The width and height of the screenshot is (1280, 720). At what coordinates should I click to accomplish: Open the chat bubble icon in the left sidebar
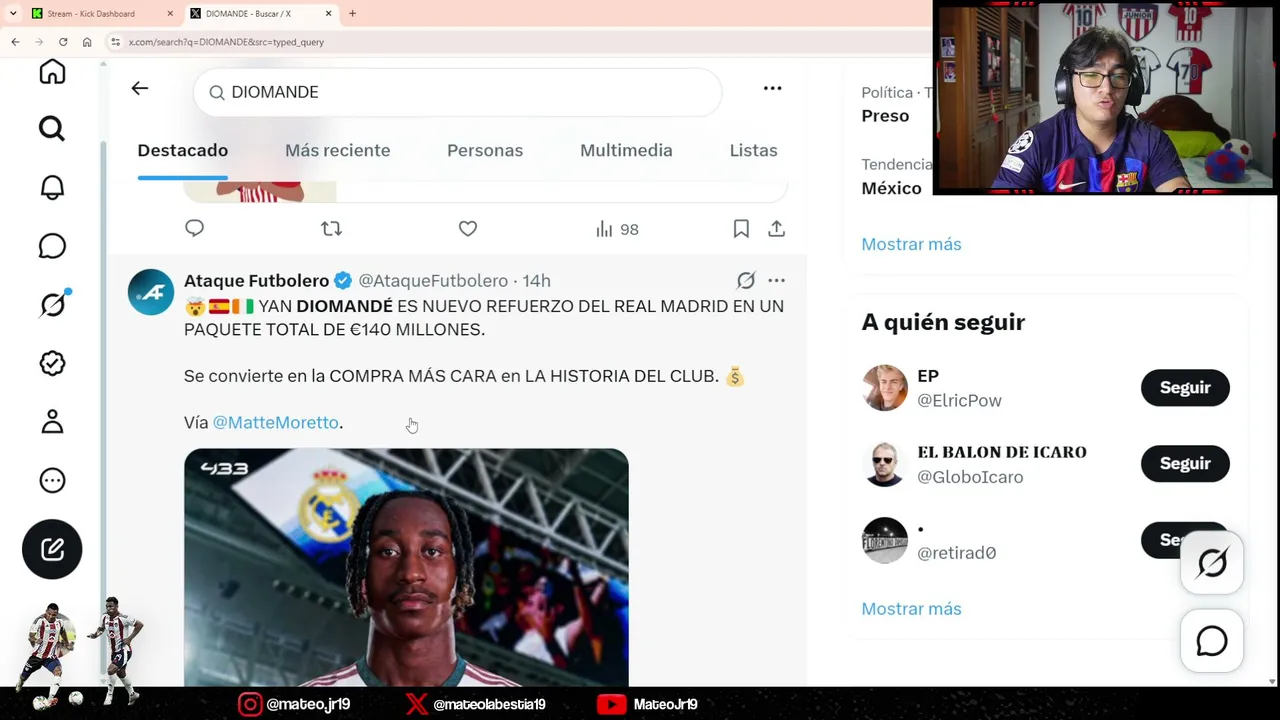pos(52,246)
